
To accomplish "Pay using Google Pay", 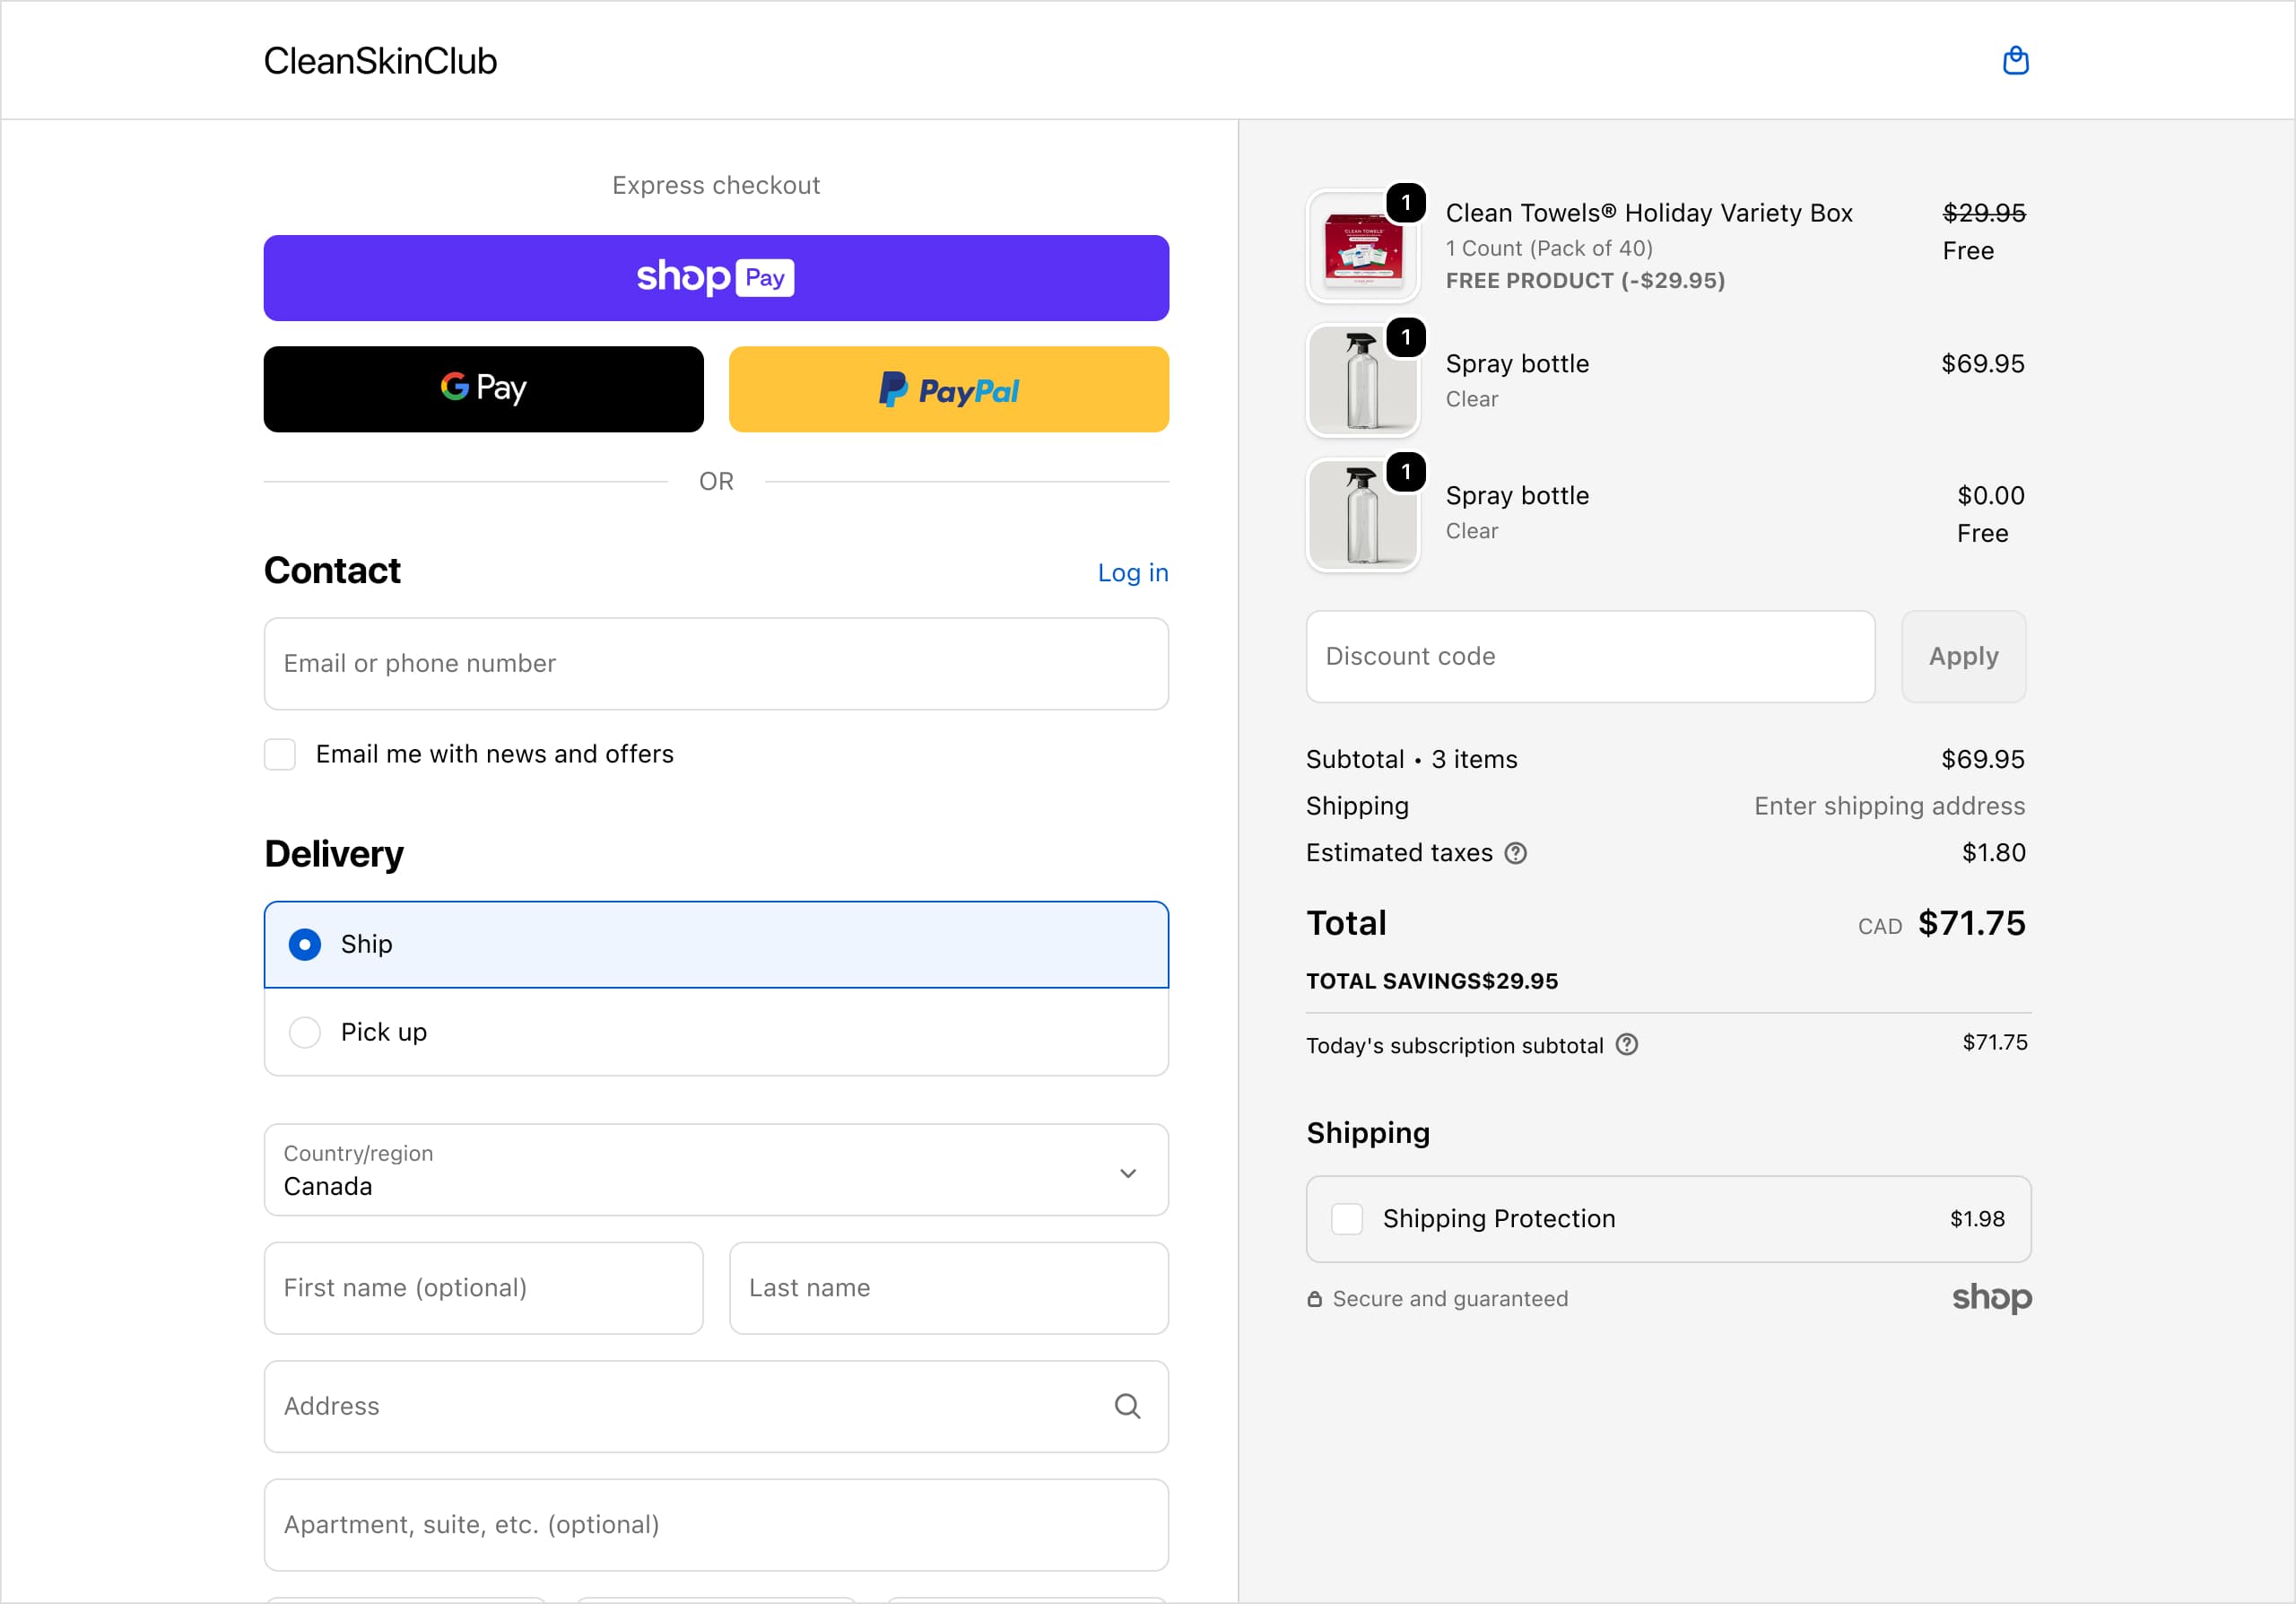I will coord(484,388).
